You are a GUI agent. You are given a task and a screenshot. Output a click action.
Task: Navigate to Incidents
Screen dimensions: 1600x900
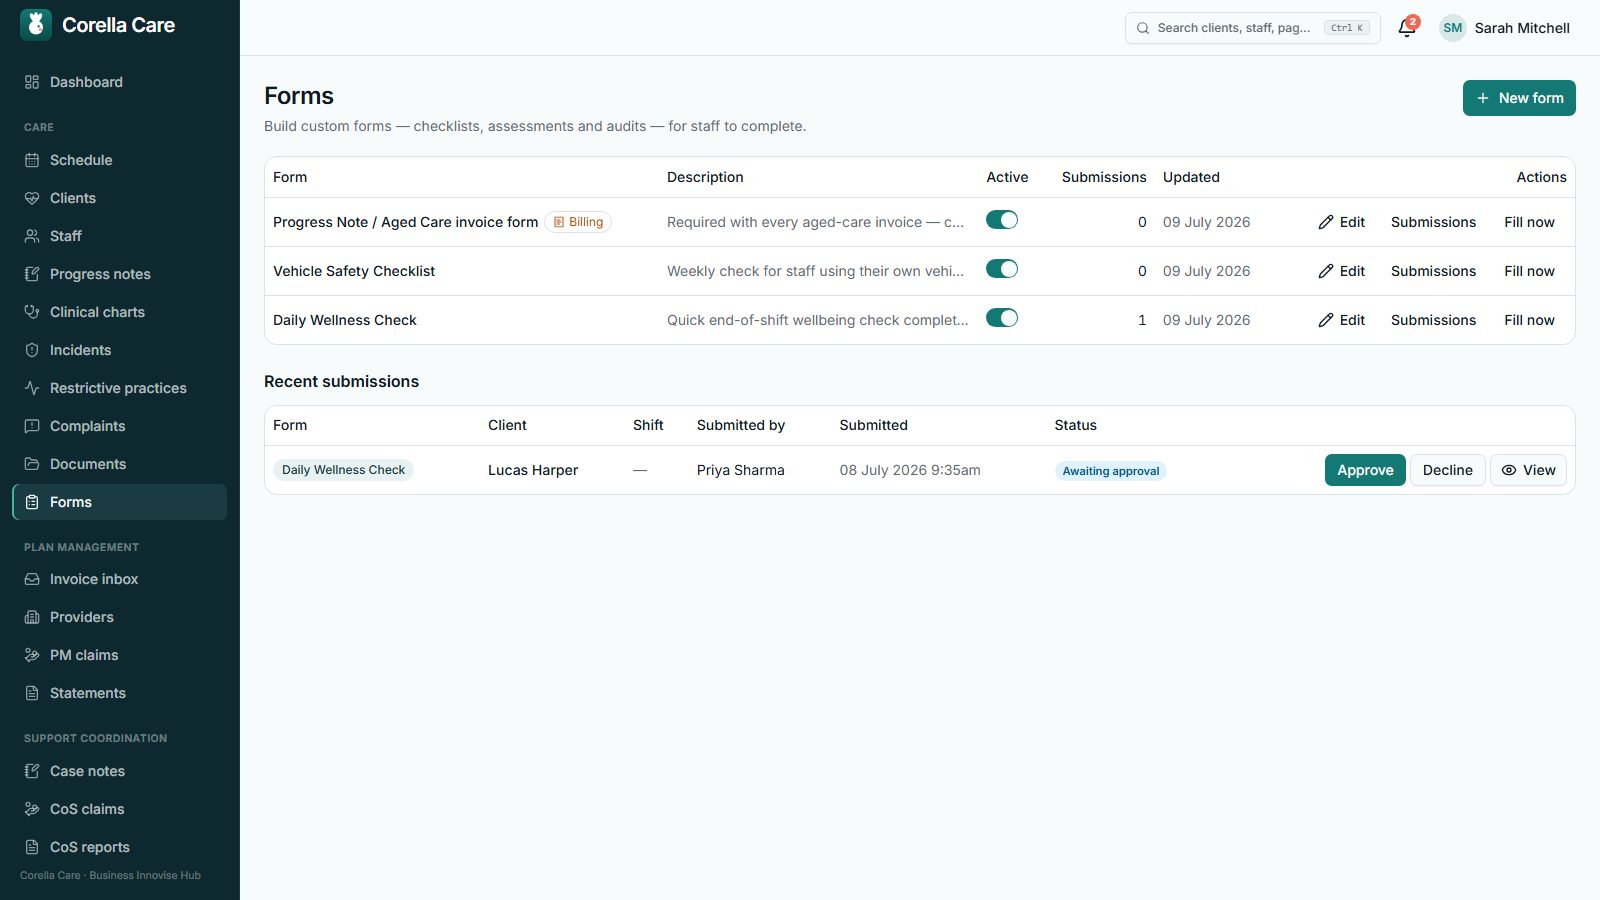[x=119, y=350]
